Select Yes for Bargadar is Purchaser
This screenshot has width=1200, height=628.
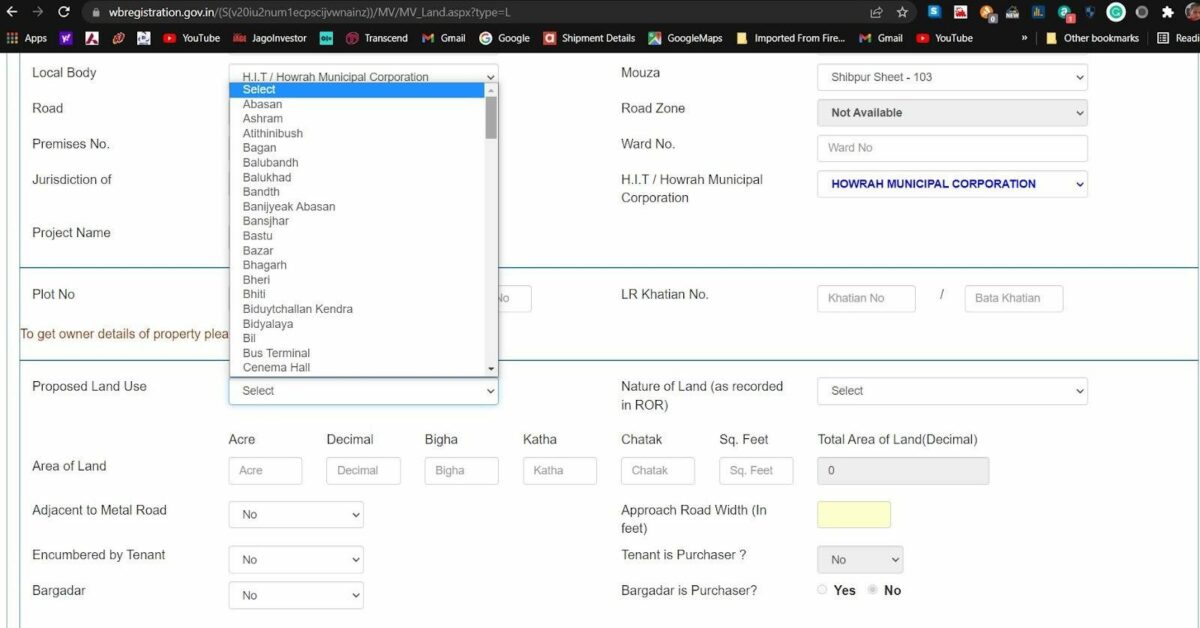pyautogui.click(x=823, y=590)
